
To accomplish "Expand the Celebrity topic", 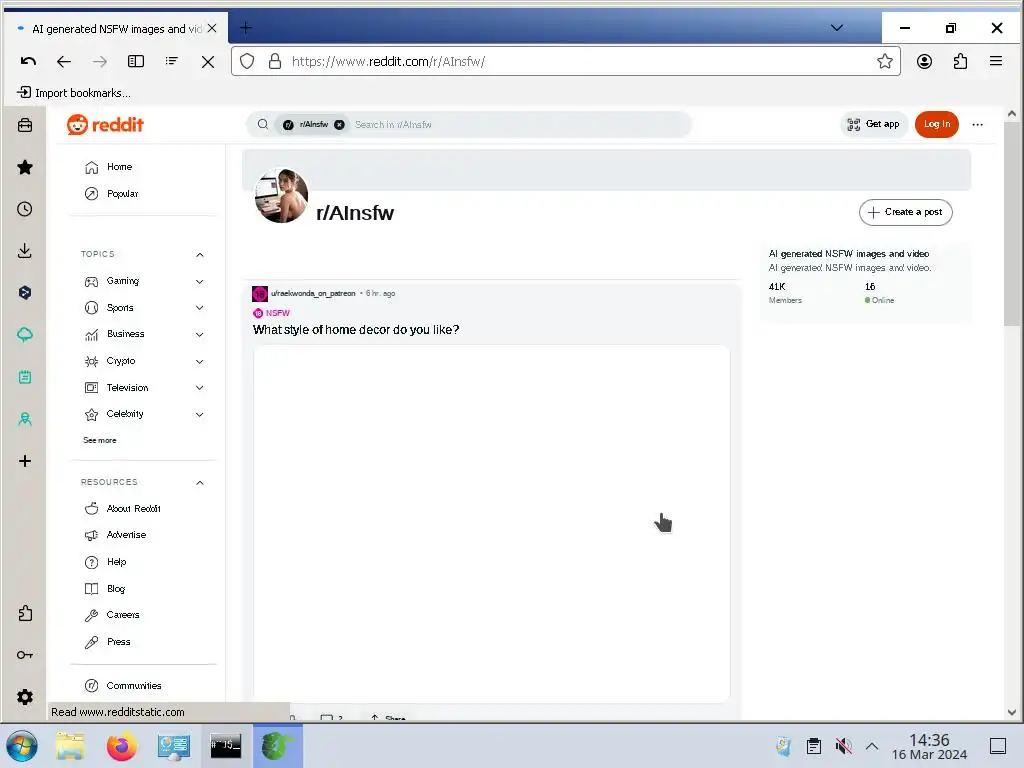I will tap(200, 414).
